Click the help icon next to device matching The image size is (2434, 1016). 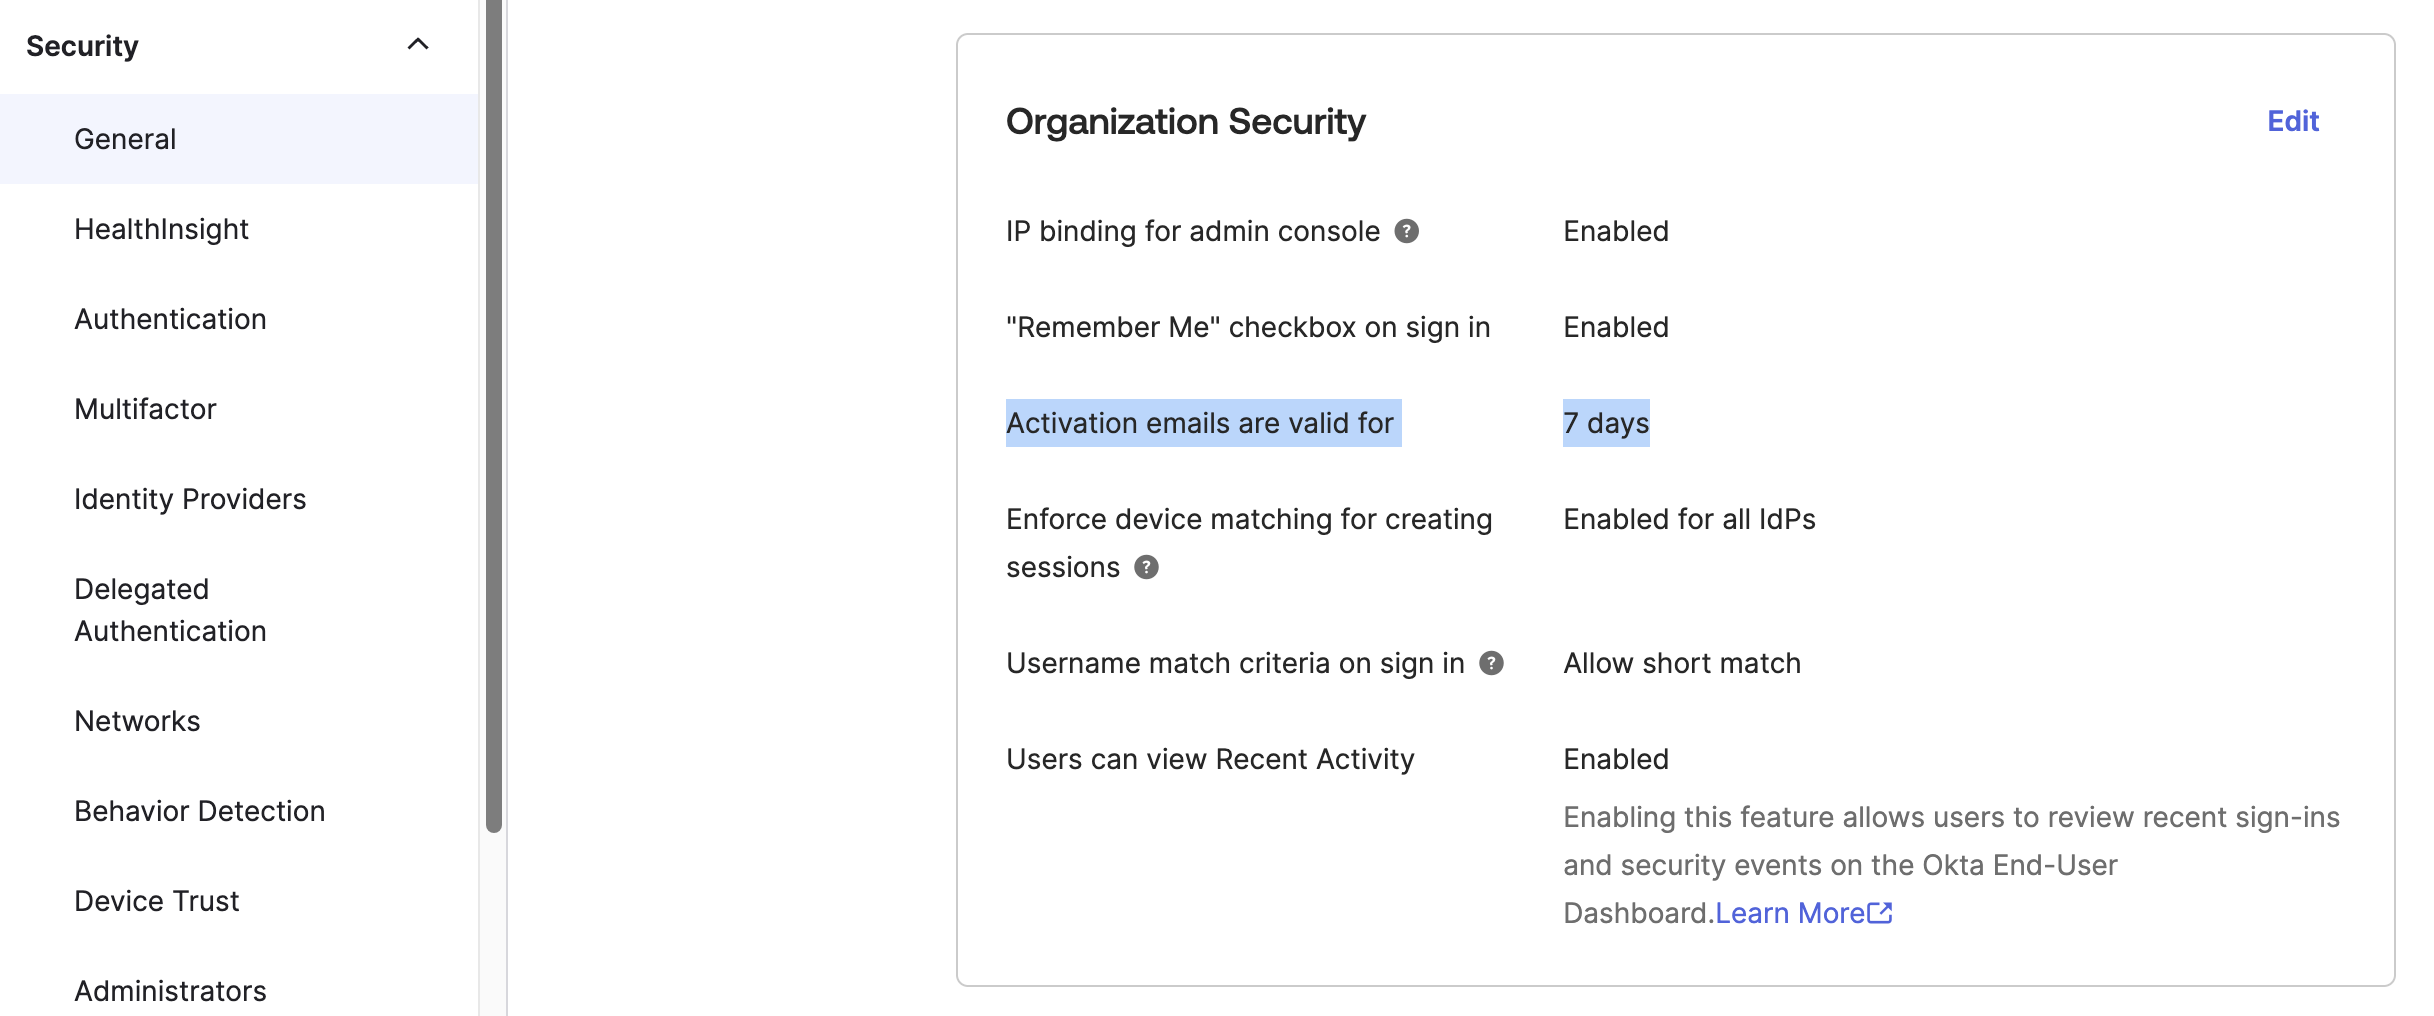1146,567
